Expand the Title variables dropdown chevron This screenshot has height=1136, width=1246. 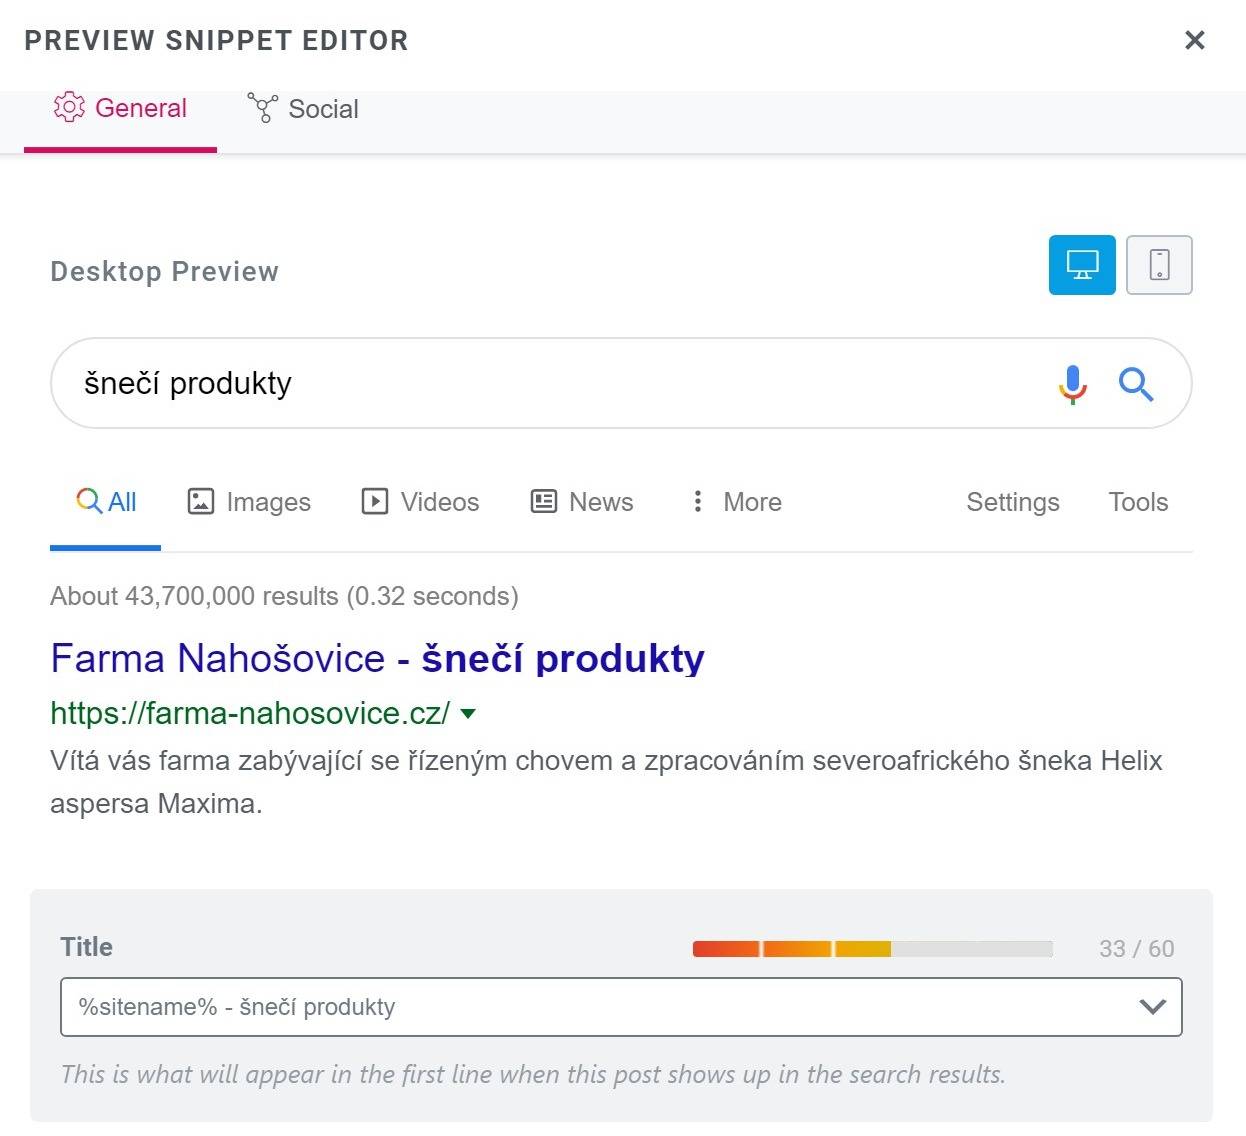point(1153,1007)
